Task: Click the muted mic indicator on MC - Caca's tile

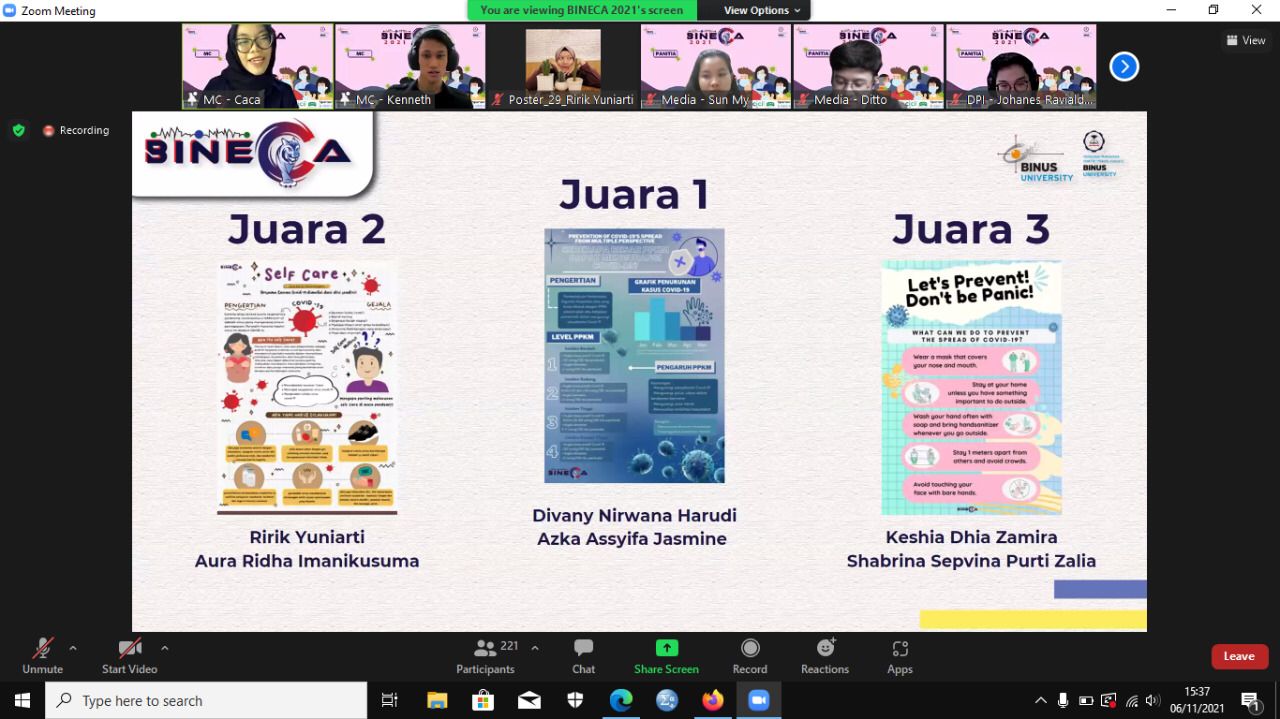Action: click(x=190, y=100)
